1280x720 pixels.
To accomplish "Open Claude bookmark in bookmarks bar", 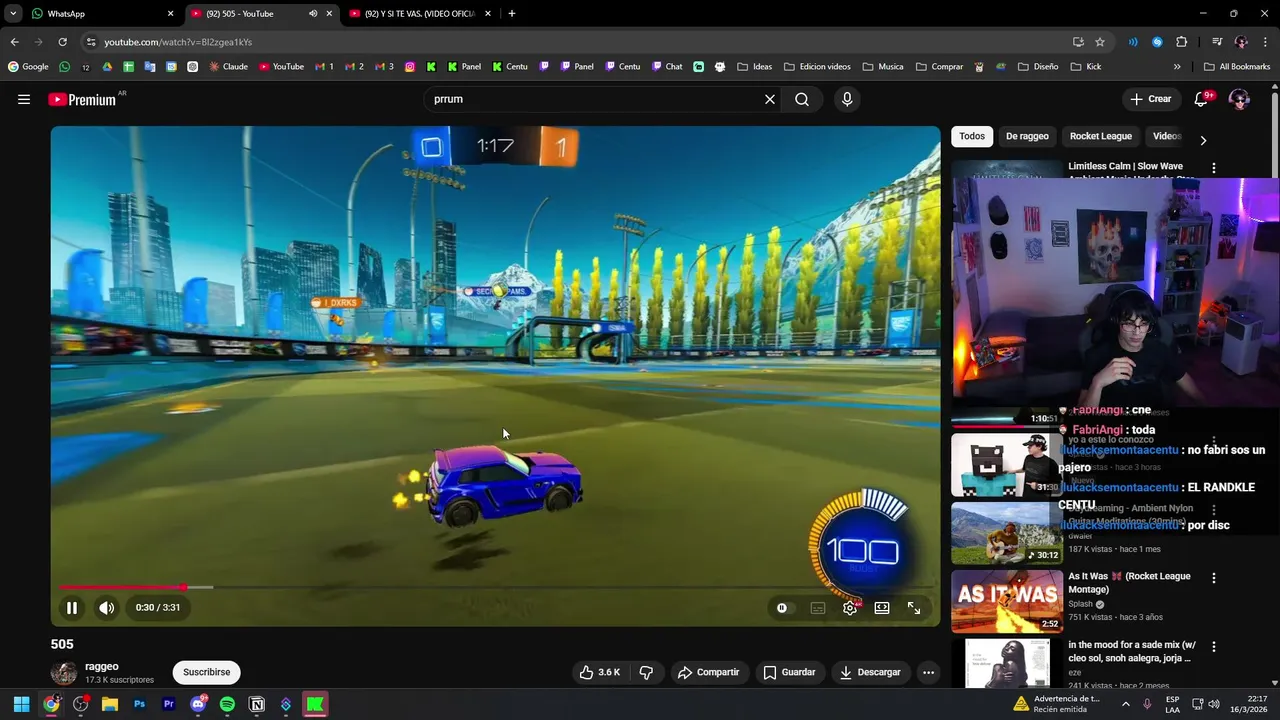I will click(x=229, y=67).
